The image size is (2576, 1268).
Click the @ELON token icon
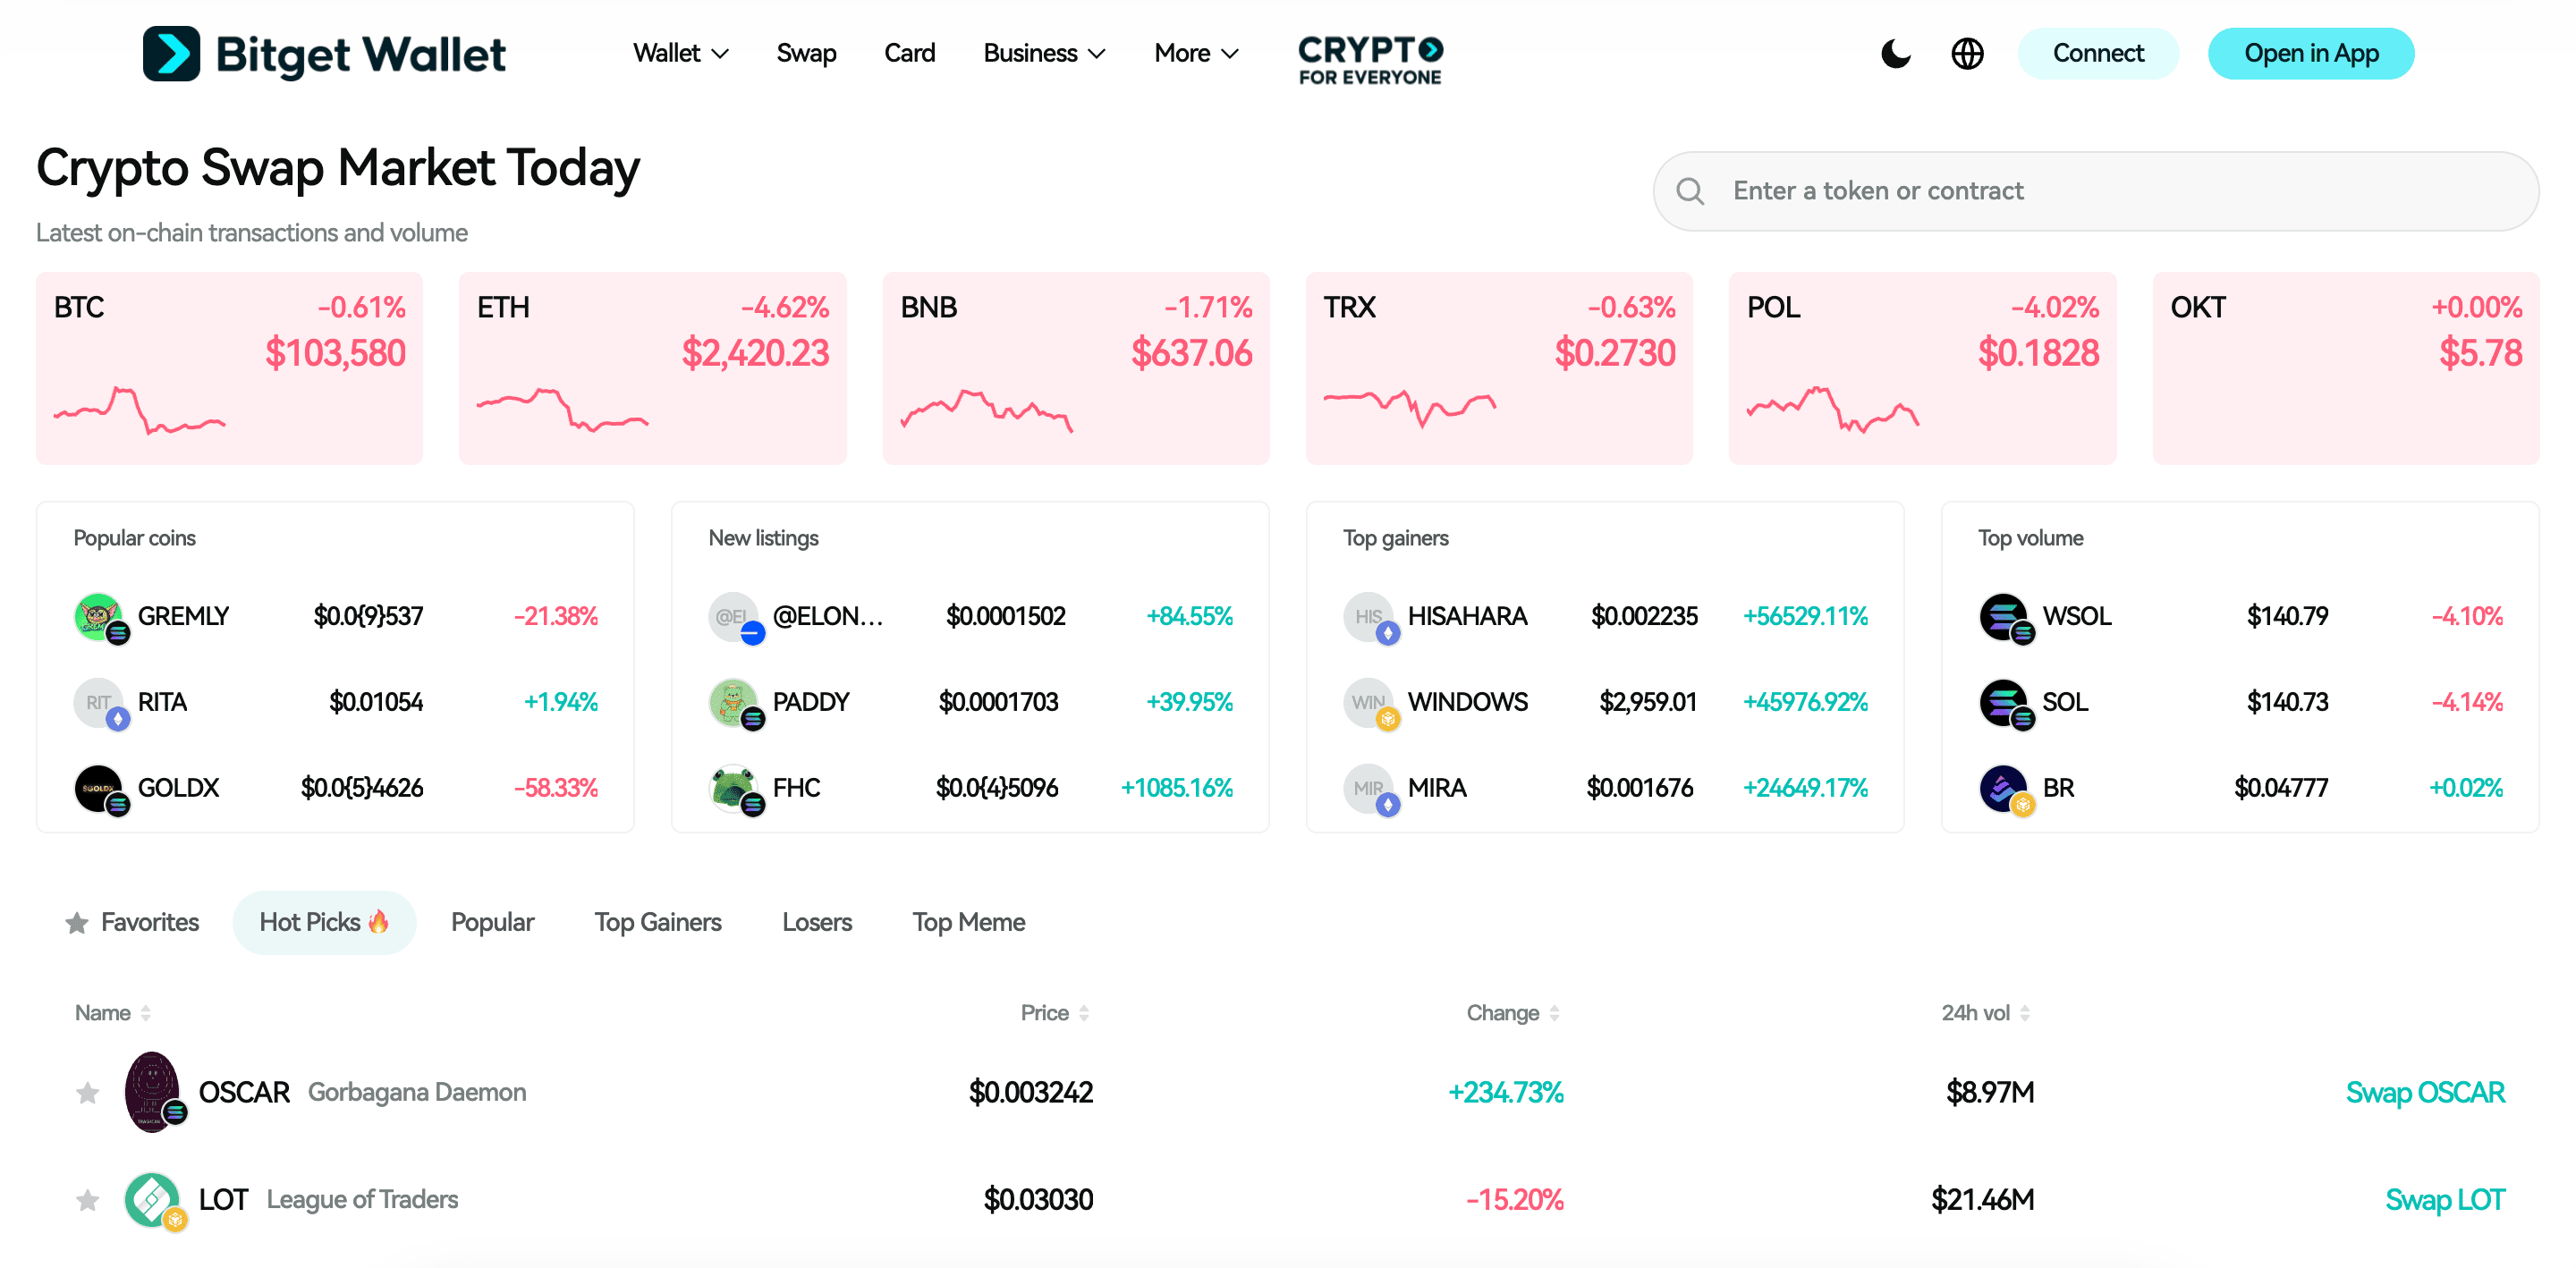(733, 616)
